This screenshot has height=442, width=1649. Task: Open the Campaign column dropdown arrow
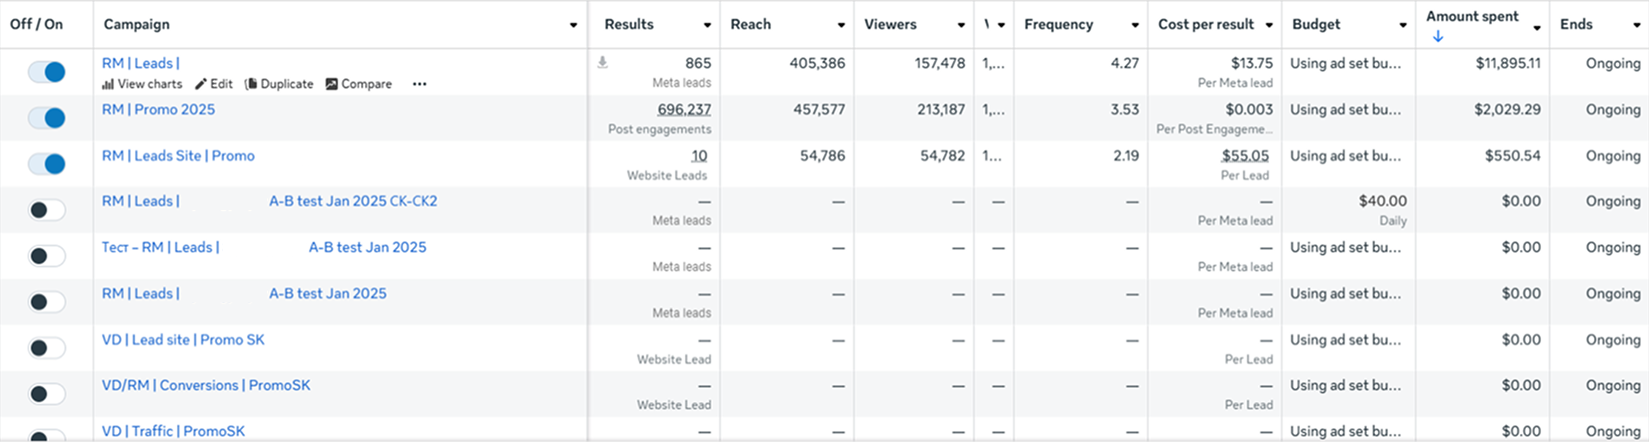point(573,25)
